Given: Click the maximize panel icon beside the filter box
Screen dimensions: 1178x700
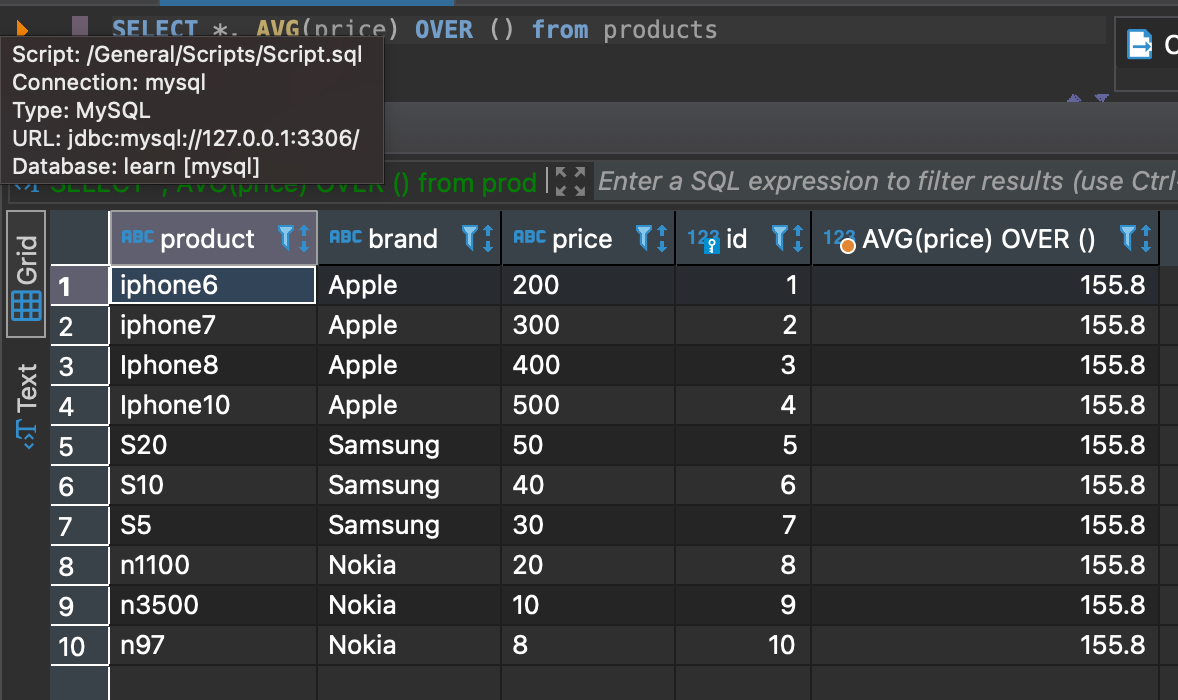Looking at the screenshot, I should 570,181.
